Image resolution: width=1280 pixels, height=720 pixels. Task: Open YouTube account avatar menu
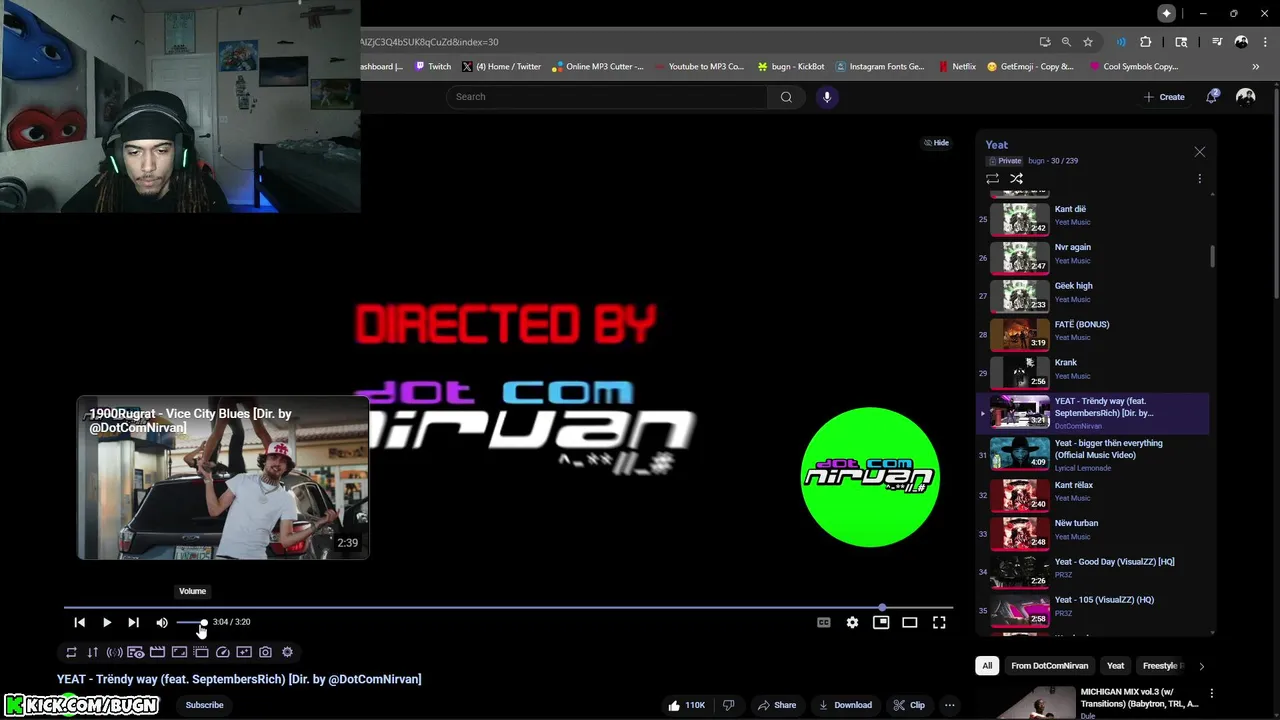point(1245,97)
